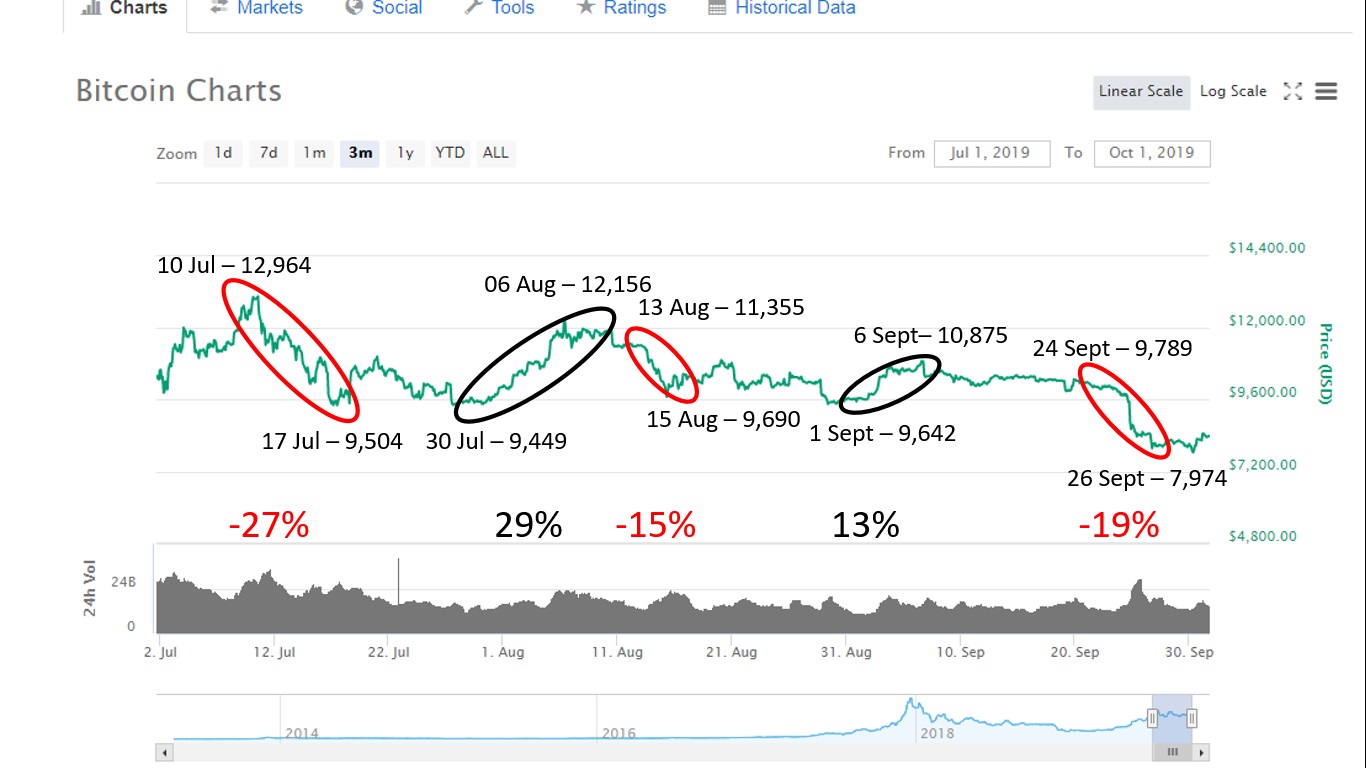Screen dimensions: 1366x768
Task: Show ALL time zoom range
Action: (495, 153)
